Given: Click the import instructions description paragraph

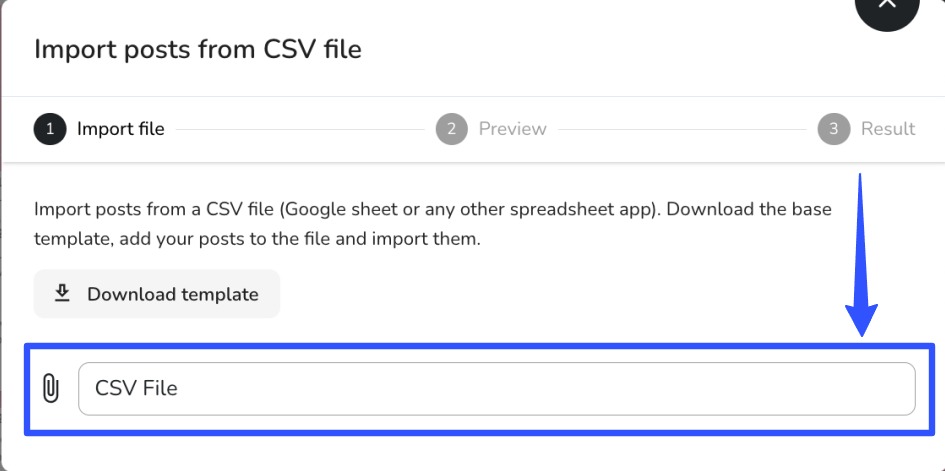Looking at the screenshot, I should click(x=432, y=225).
